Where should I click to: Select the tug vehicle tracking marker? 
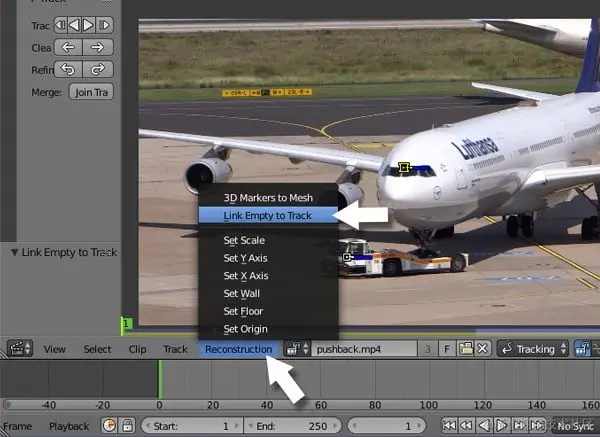(347, 257)
